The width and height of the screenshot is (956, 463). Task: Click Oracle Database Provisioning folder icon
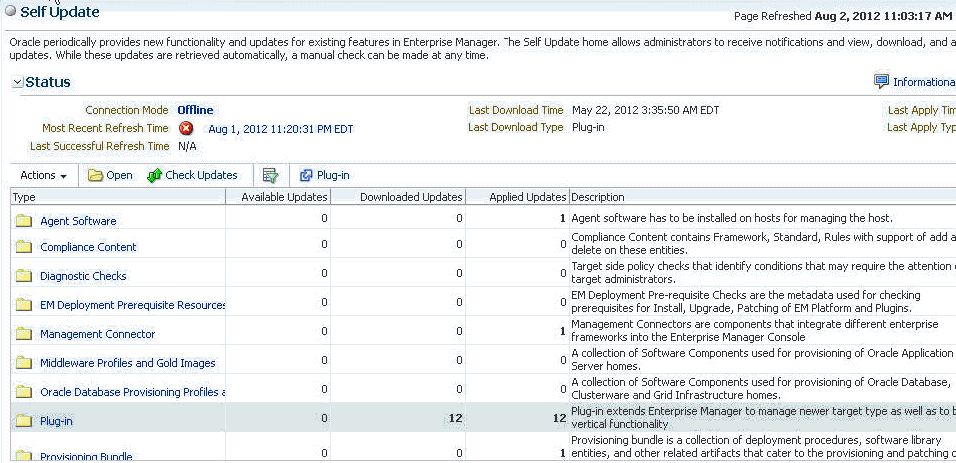click(24, 392)
